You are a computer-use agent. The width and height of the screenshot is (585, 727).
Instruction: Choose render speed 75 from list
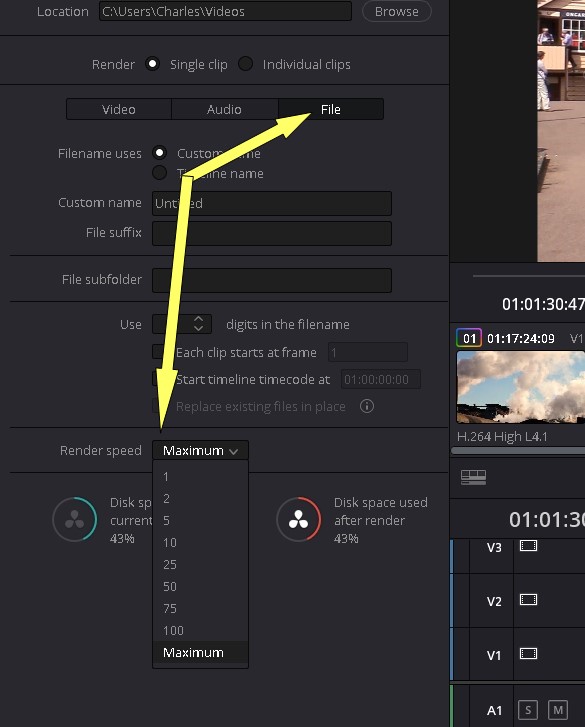pyautogui.click(x=200, y=608)
